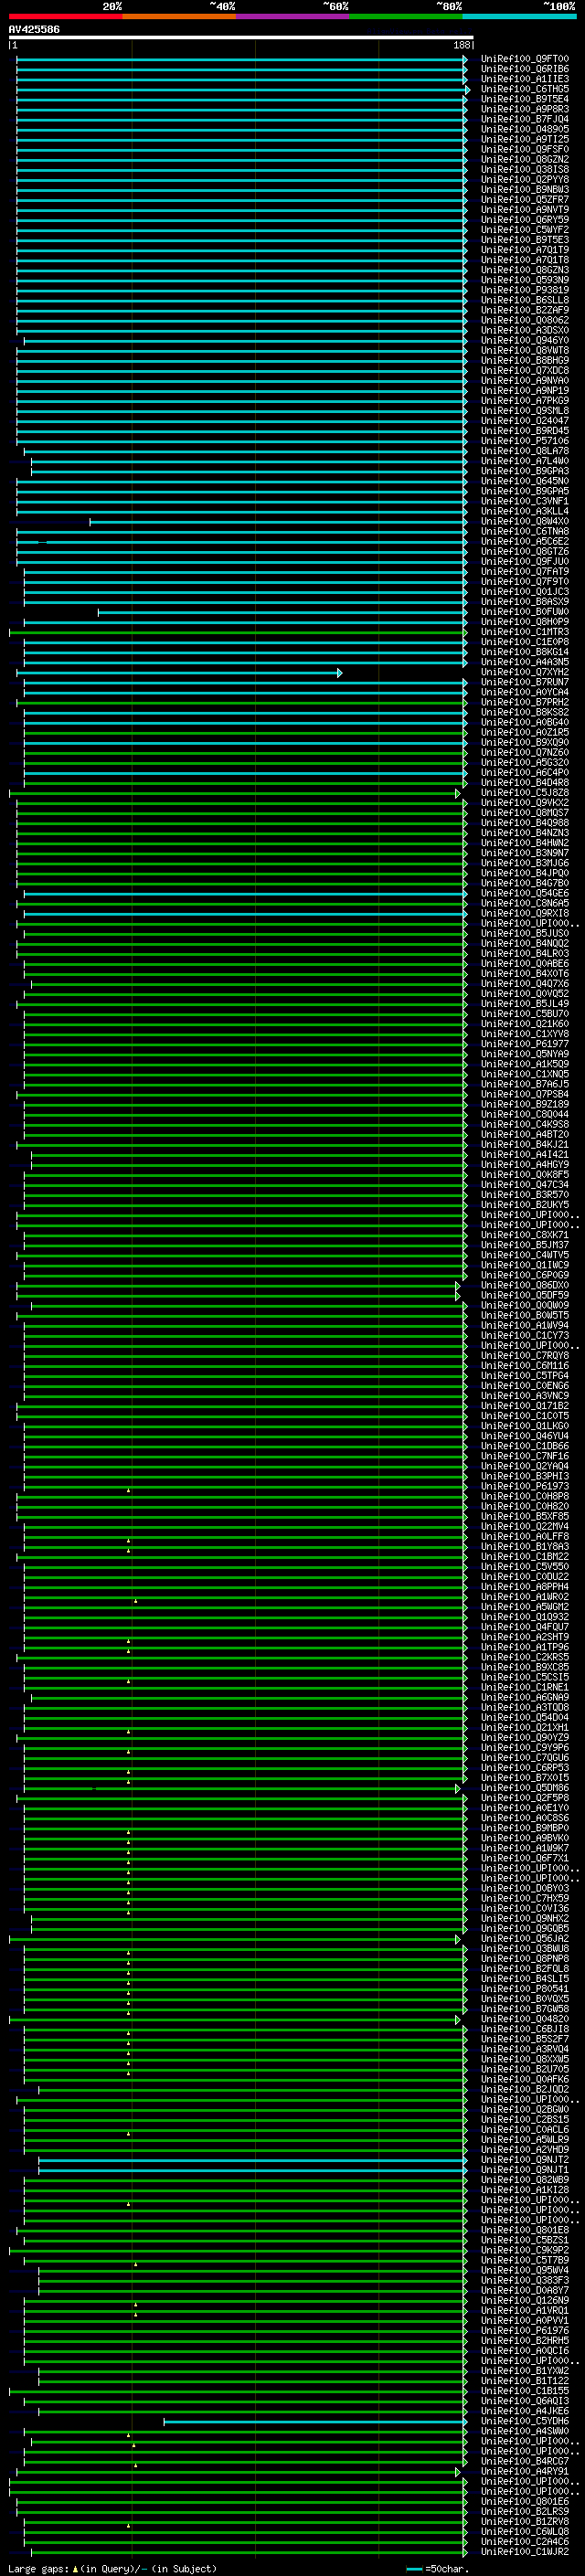Click the cyan ~100% identity legend segment
Viewport: 585px width, 2576px height.
click(x=519, y=16)
